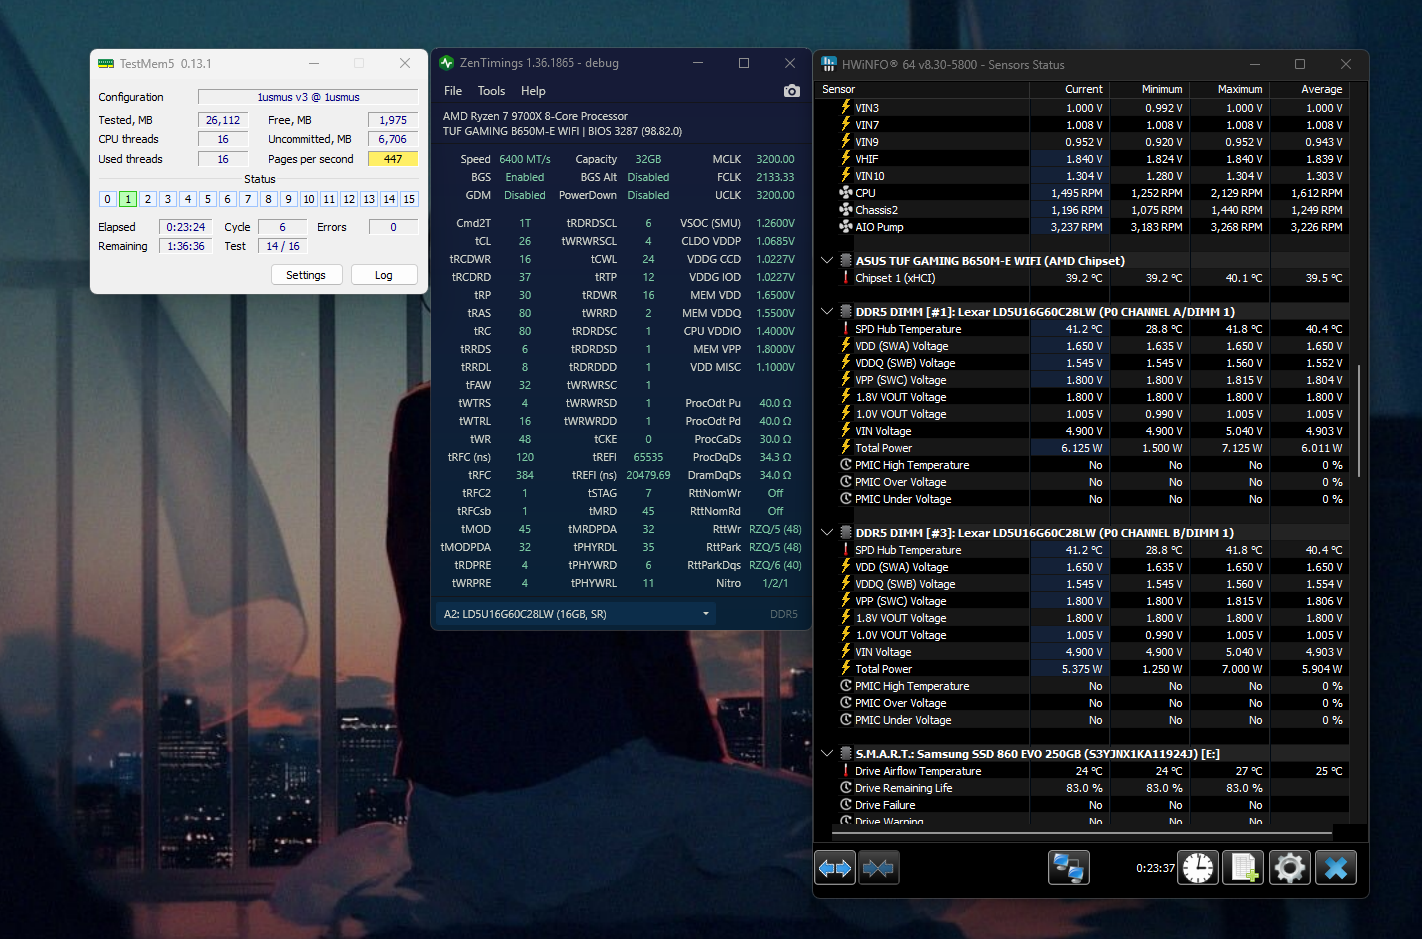Click the TestMem5 Configuration field
Screen dimensions: 1422x939
click(308, 97)
